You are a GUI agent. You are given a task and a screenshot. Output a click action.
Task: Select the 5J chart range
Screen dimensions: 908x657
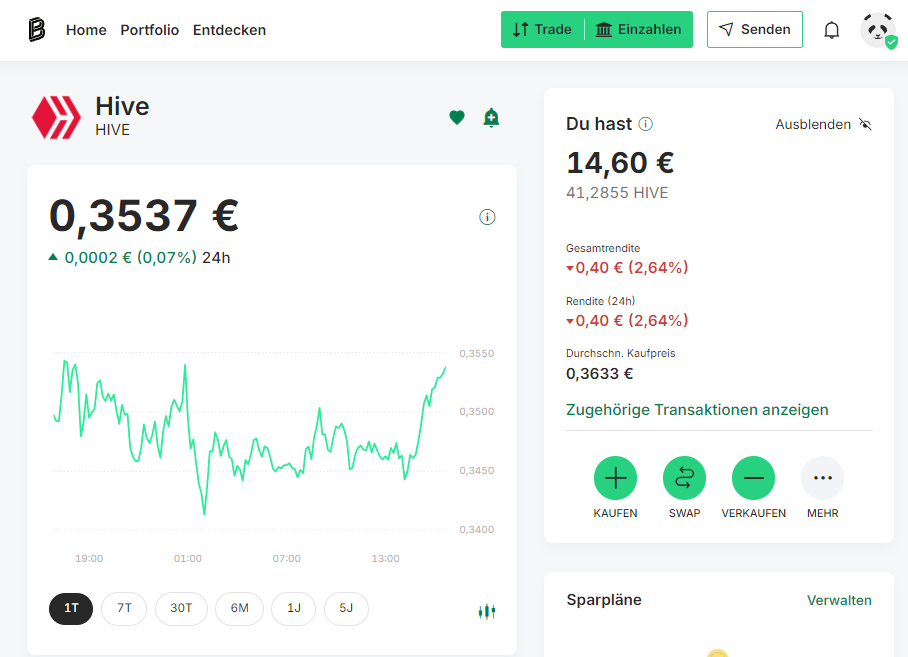tap(346, 608)
